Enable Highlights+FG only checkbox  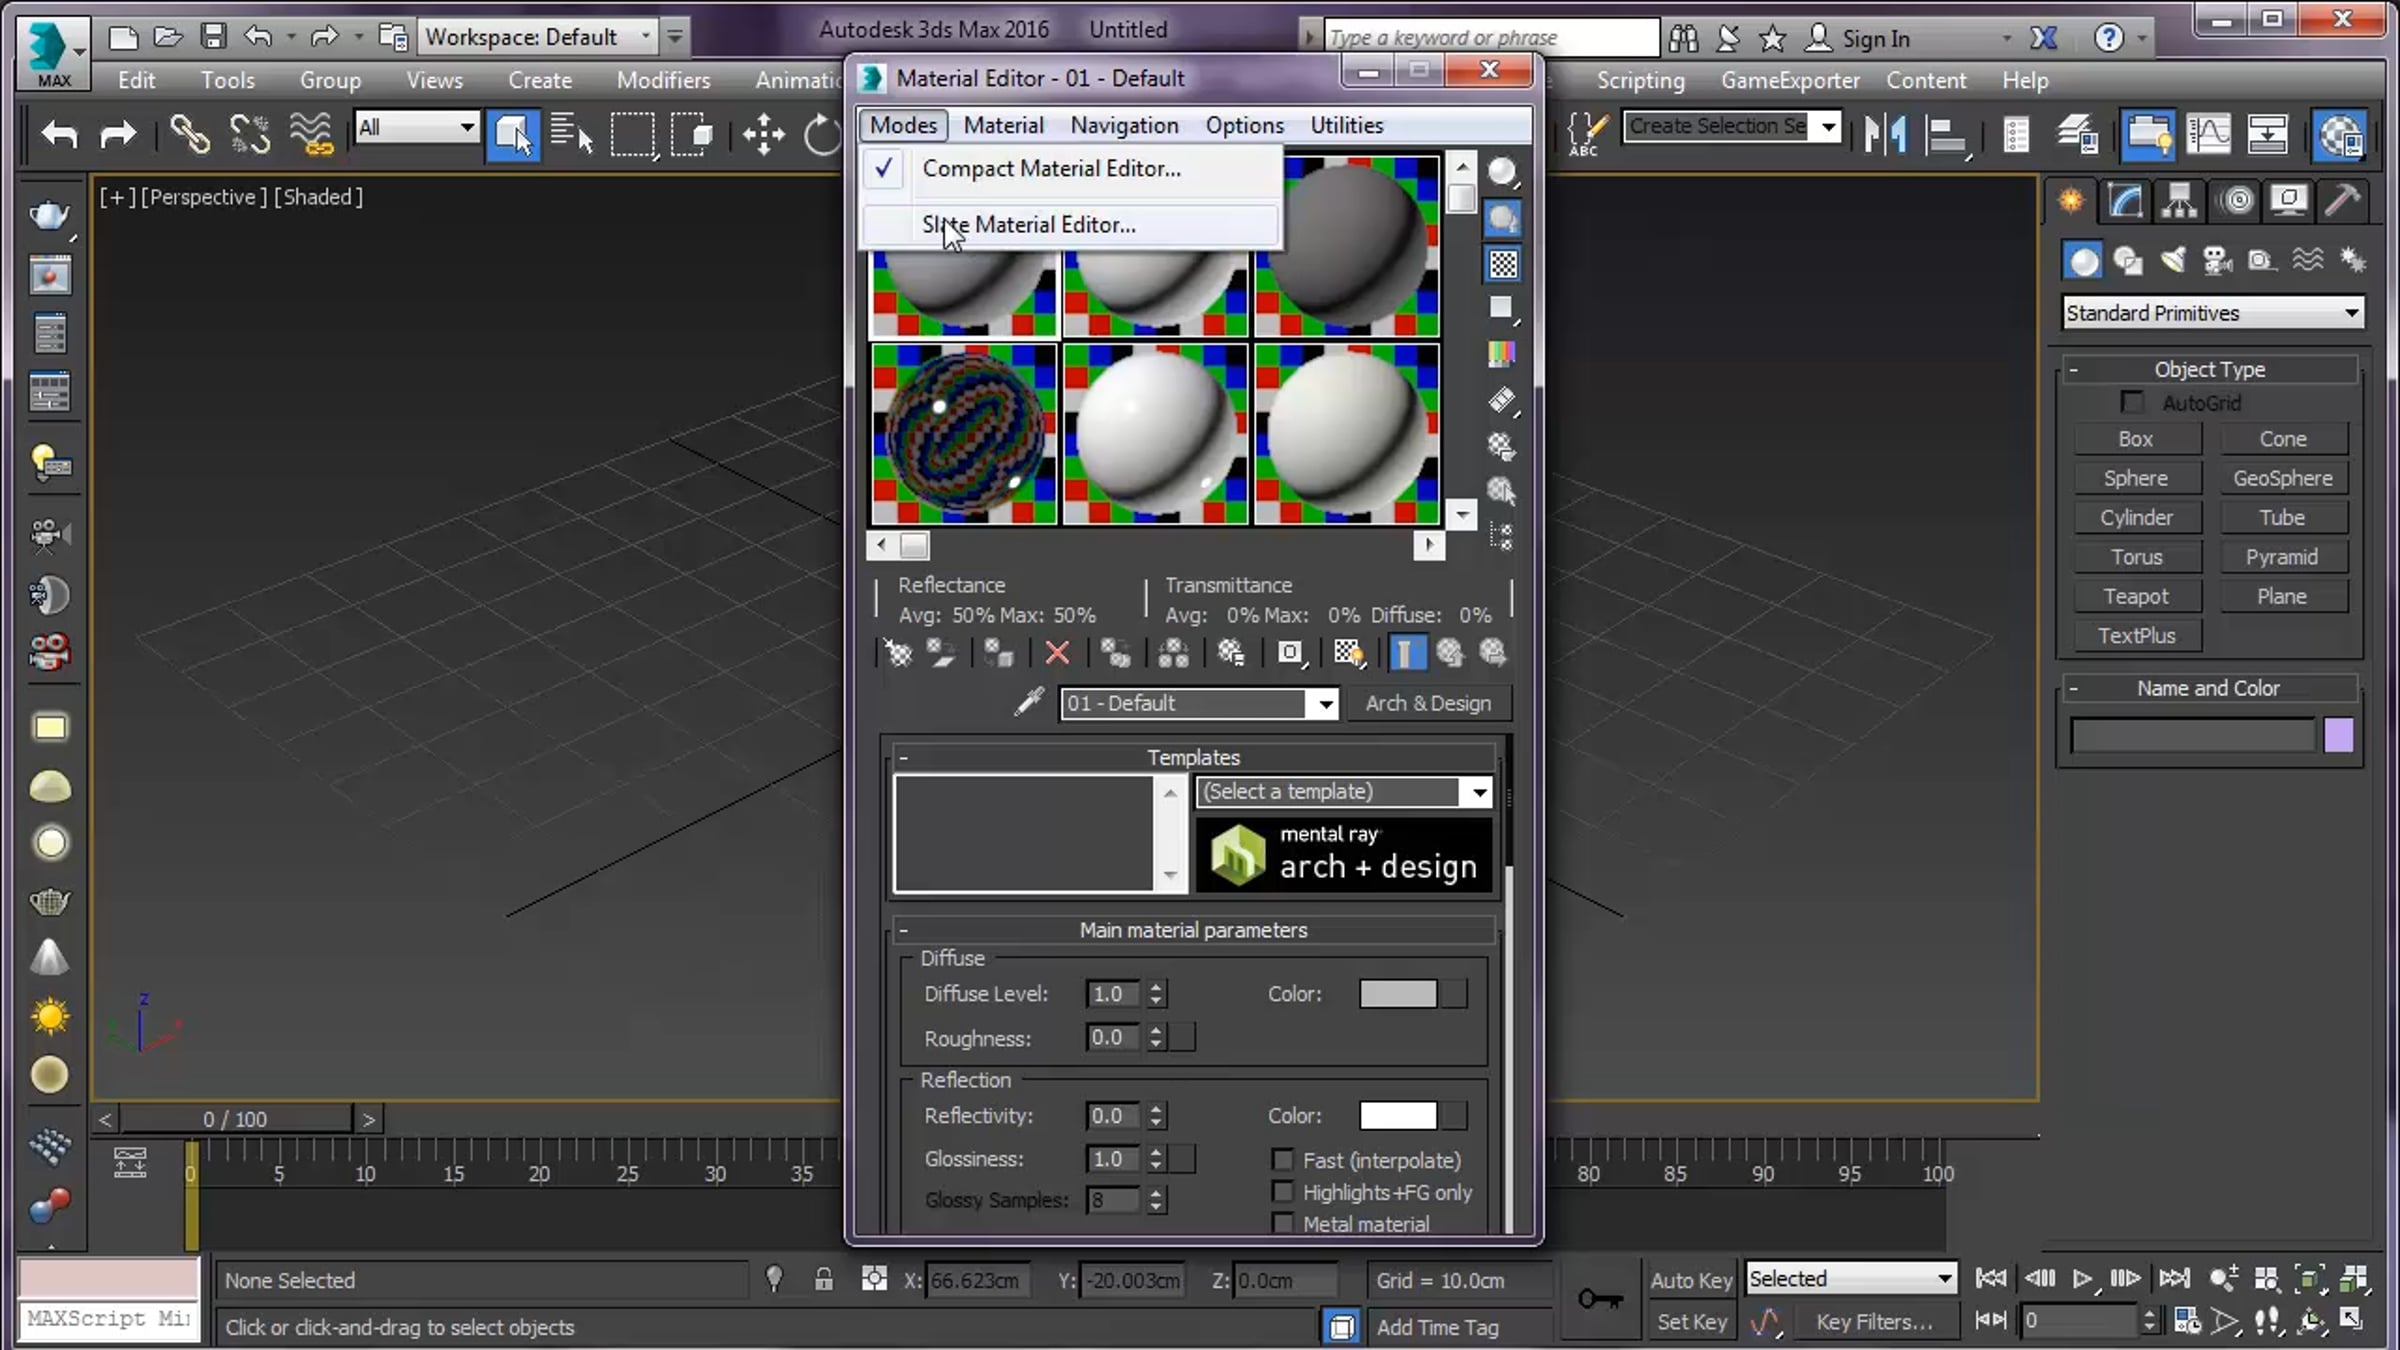click(1282, 1192)
